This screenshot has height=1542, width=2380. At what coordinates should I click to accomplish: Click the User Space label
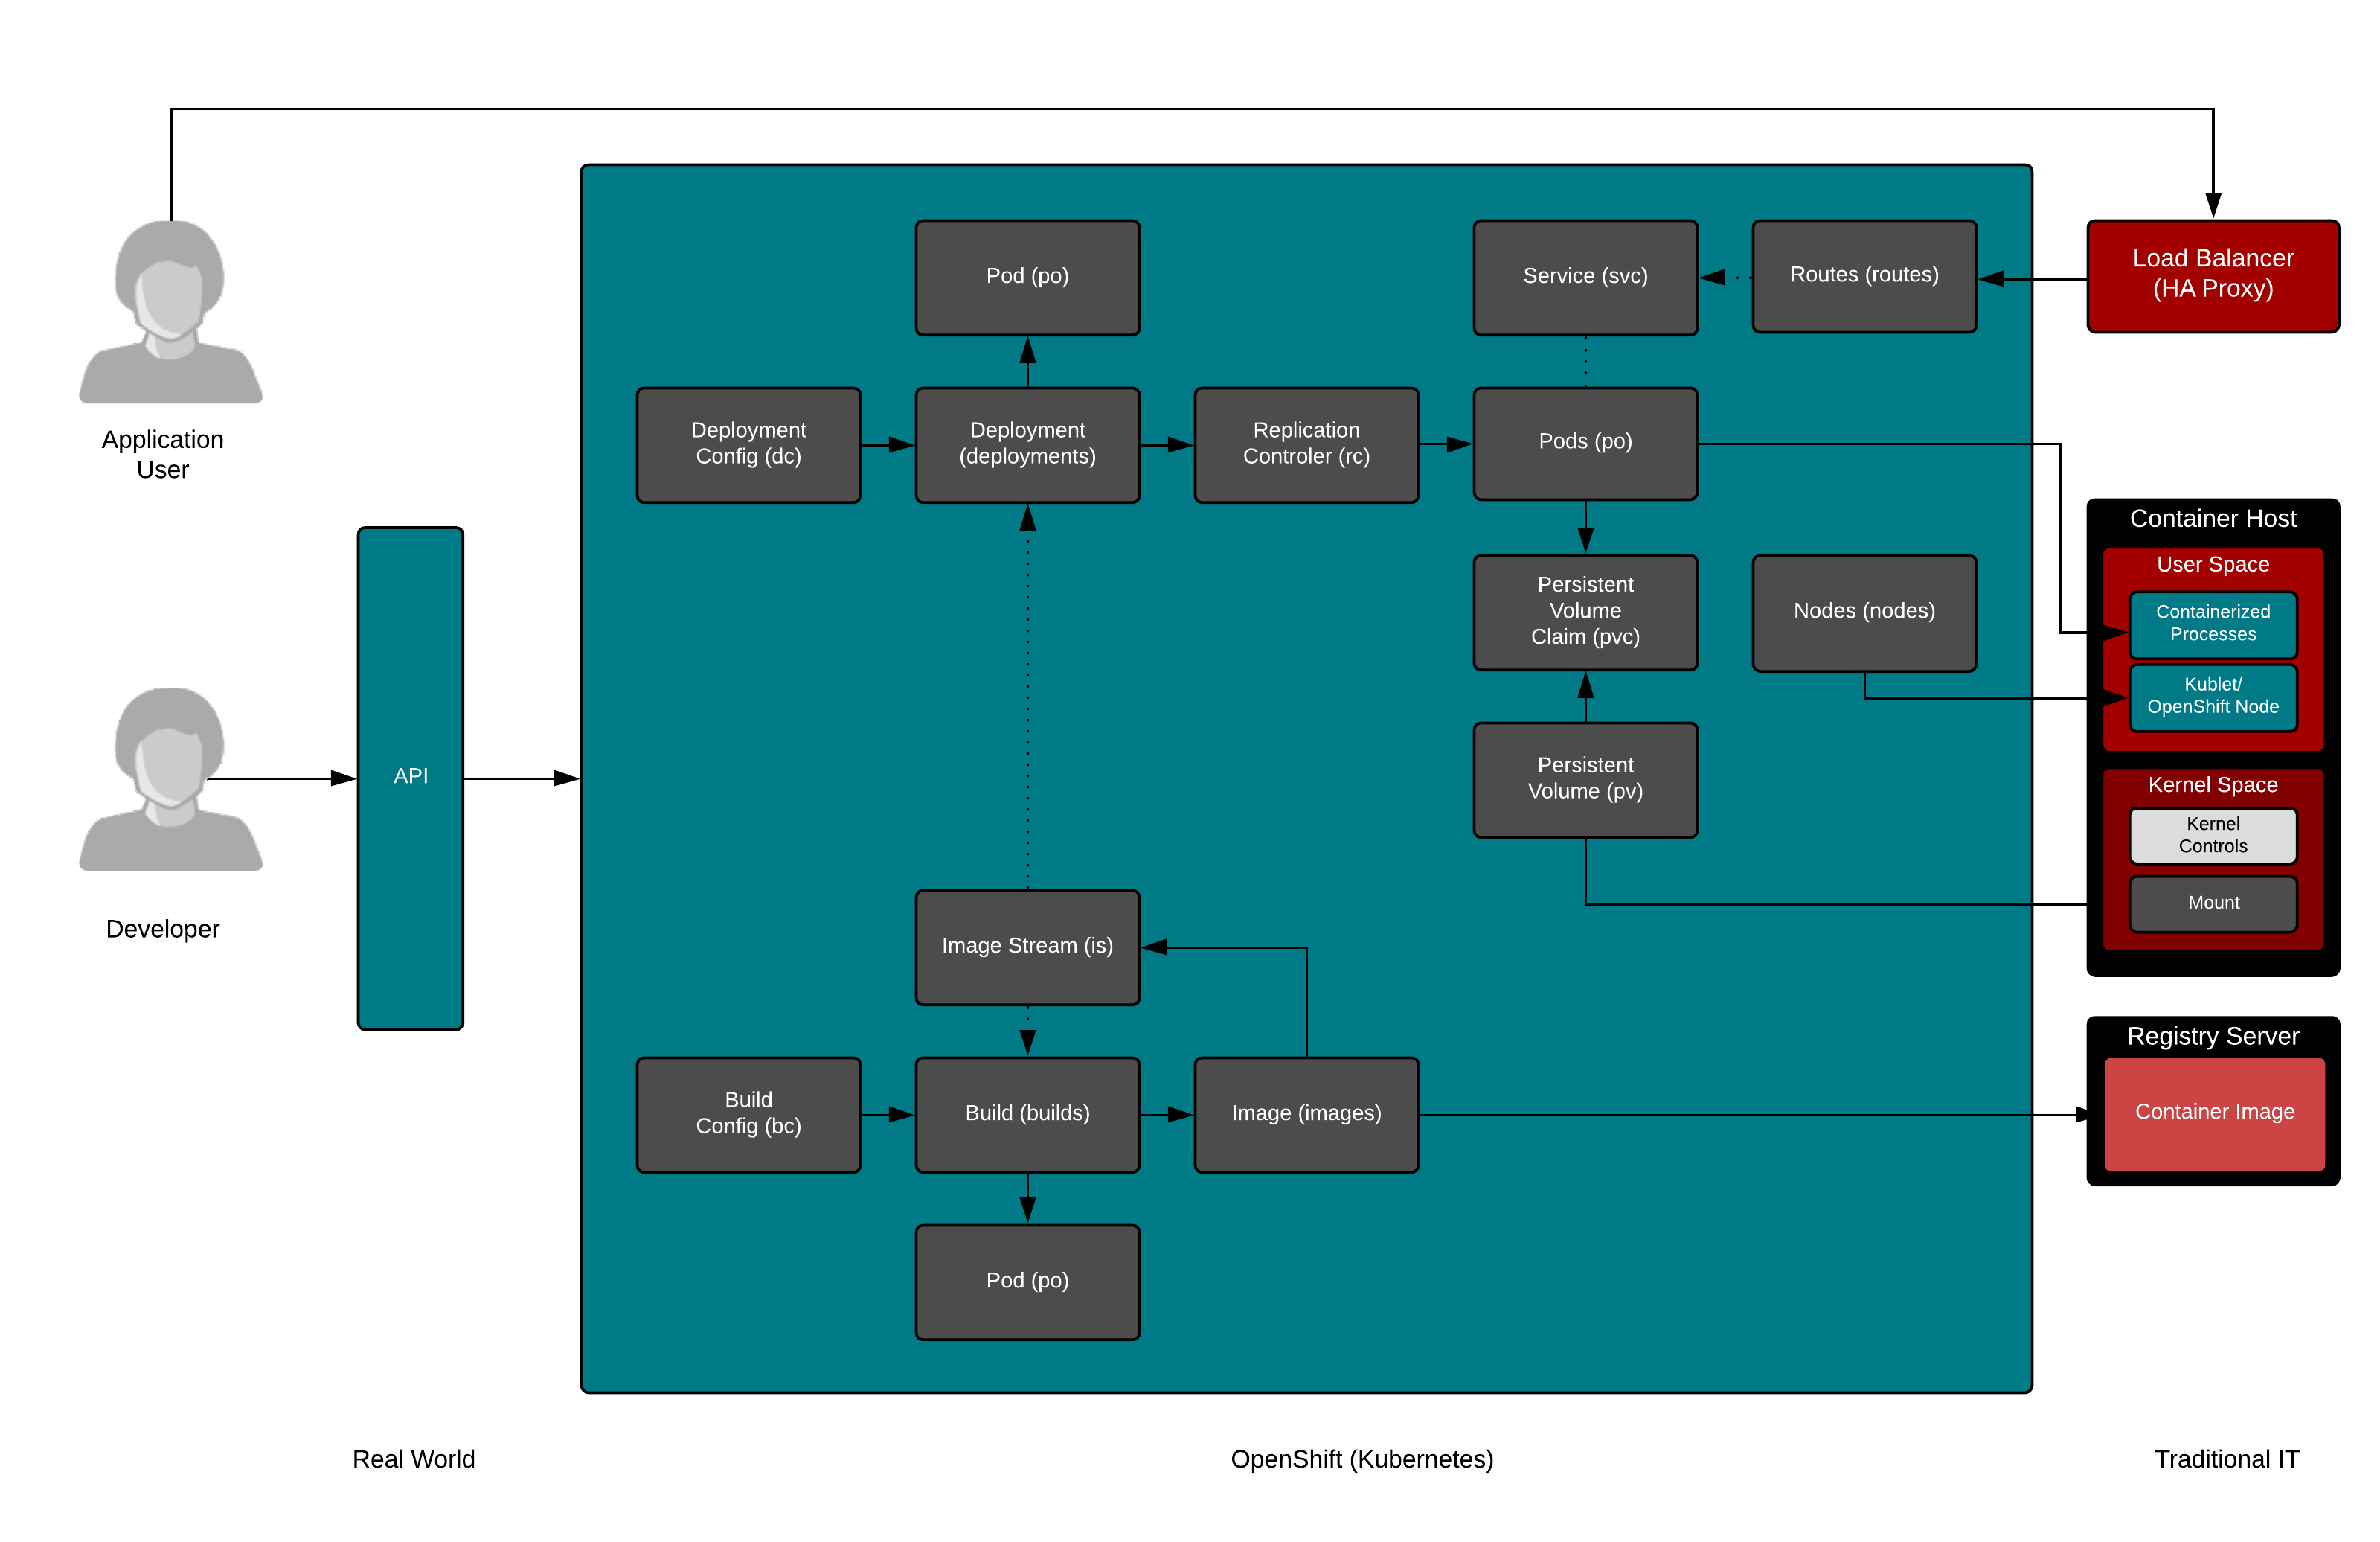[x=2214, y=565]
